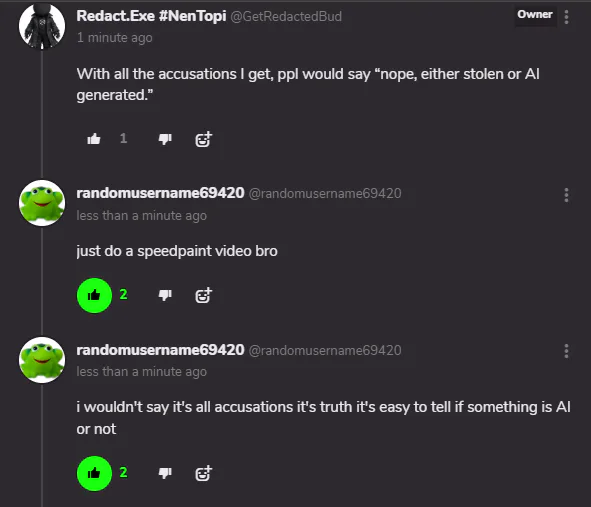Open options menu for the Owner's comment
The width and height of the screenshot is (591, 507).
coord(566,17)
